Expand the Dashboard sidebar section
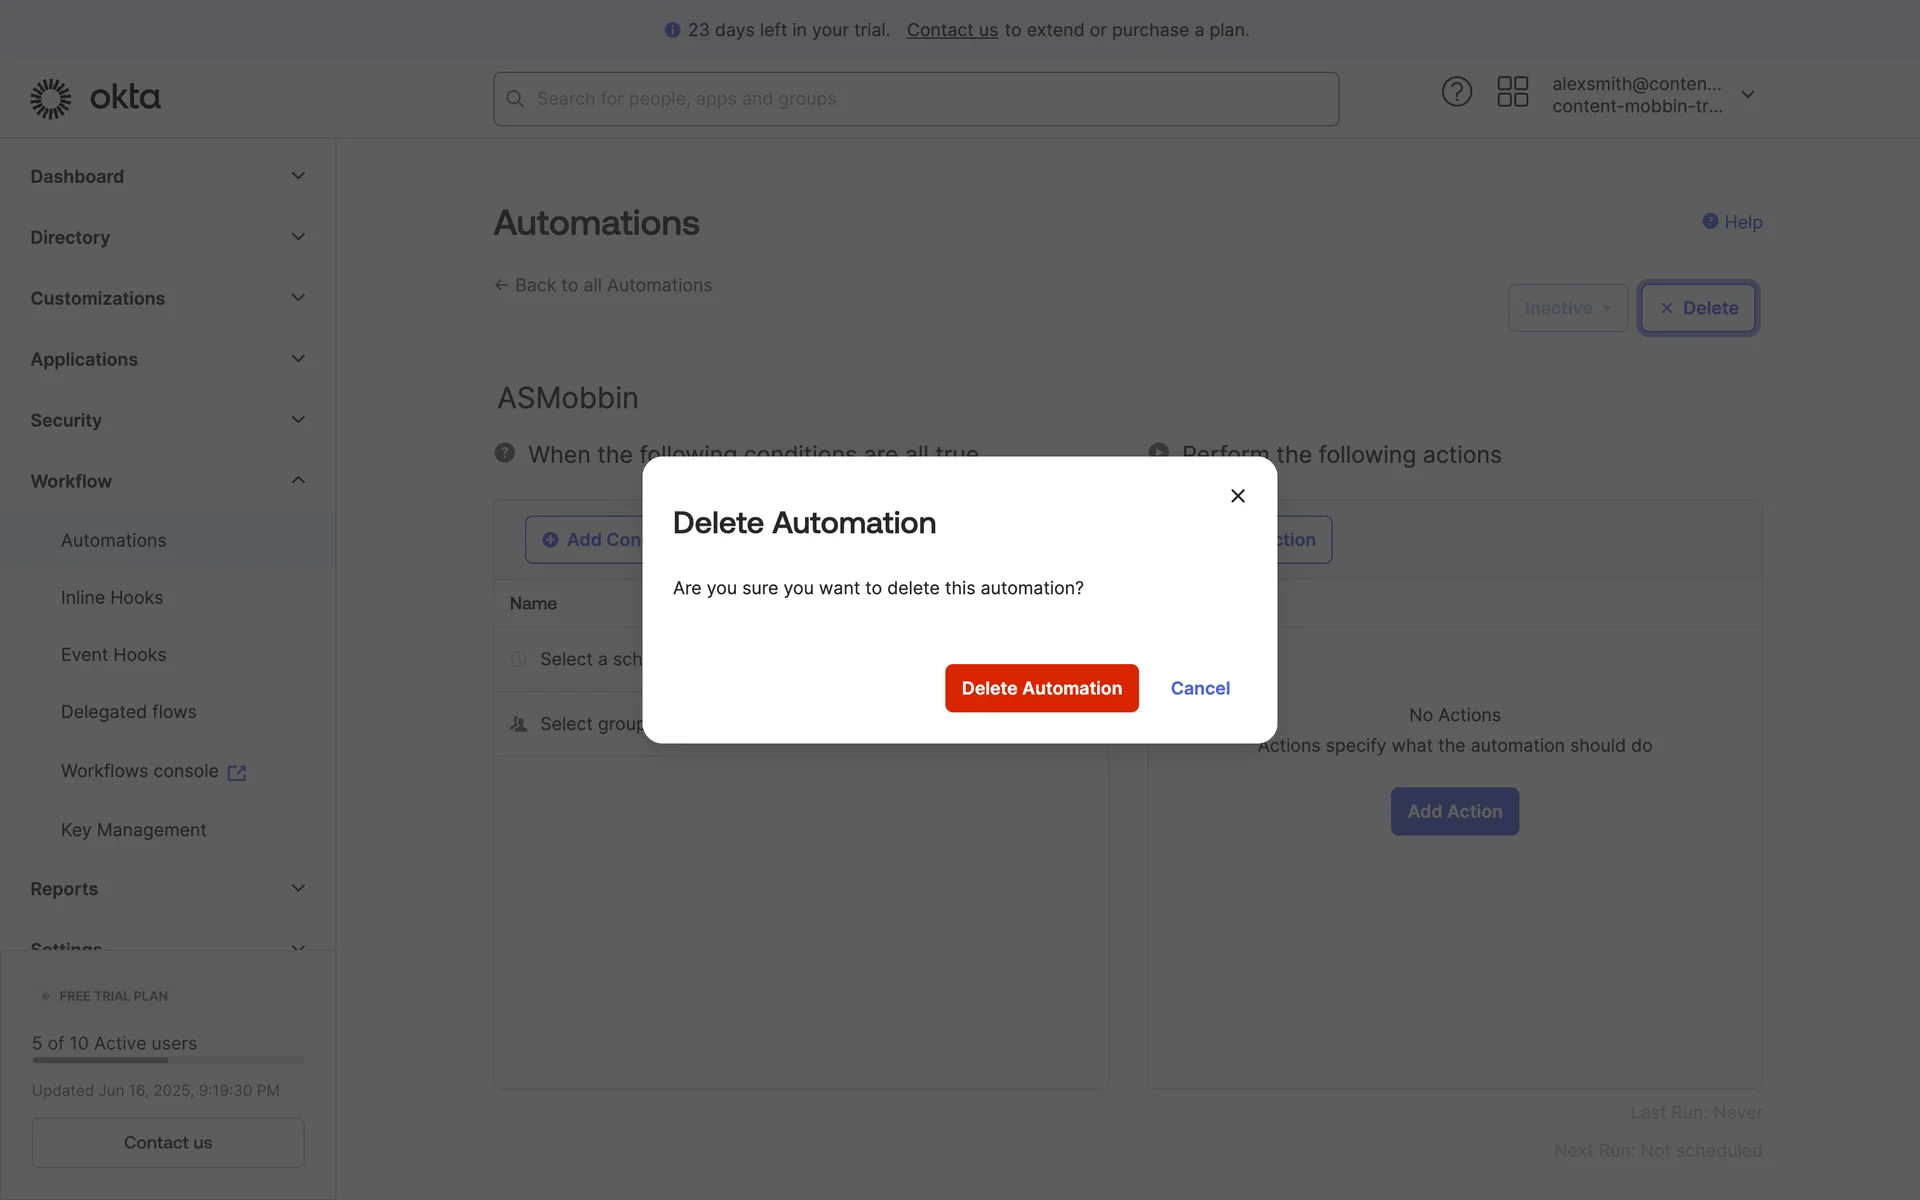Screen dimensions: 1920x1200 coord(298,176)
